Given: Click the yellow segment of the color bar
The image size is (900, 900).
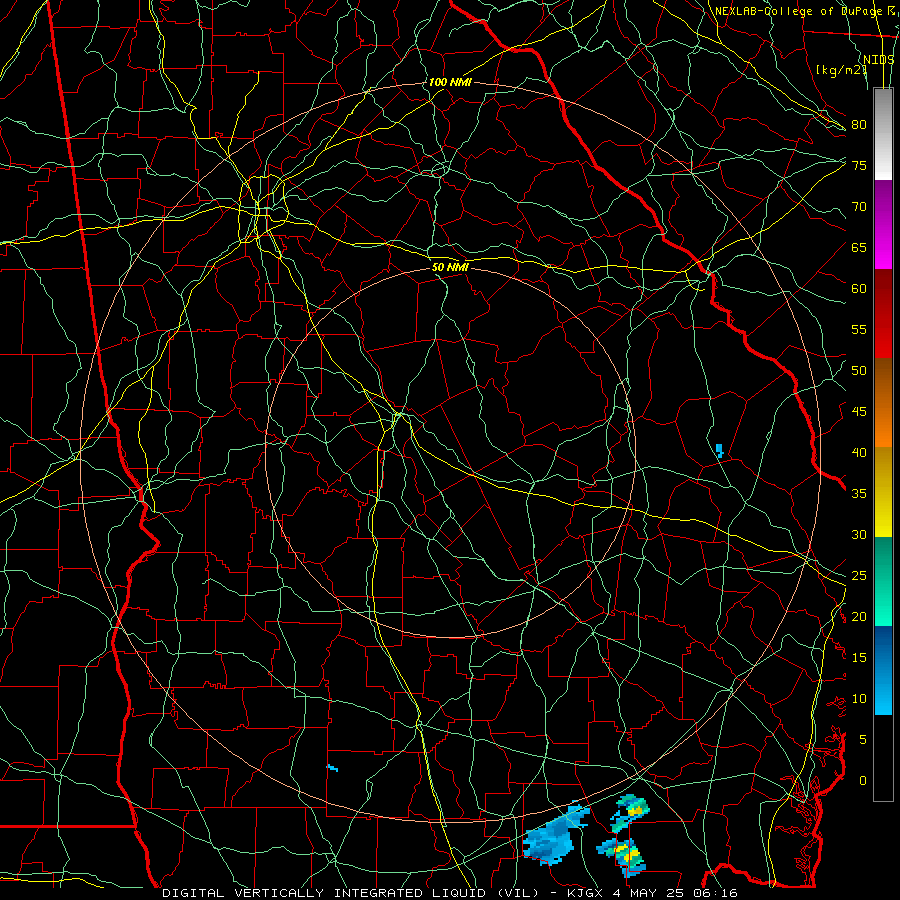Looking at the screenshot, I should (x=883, y=492).
